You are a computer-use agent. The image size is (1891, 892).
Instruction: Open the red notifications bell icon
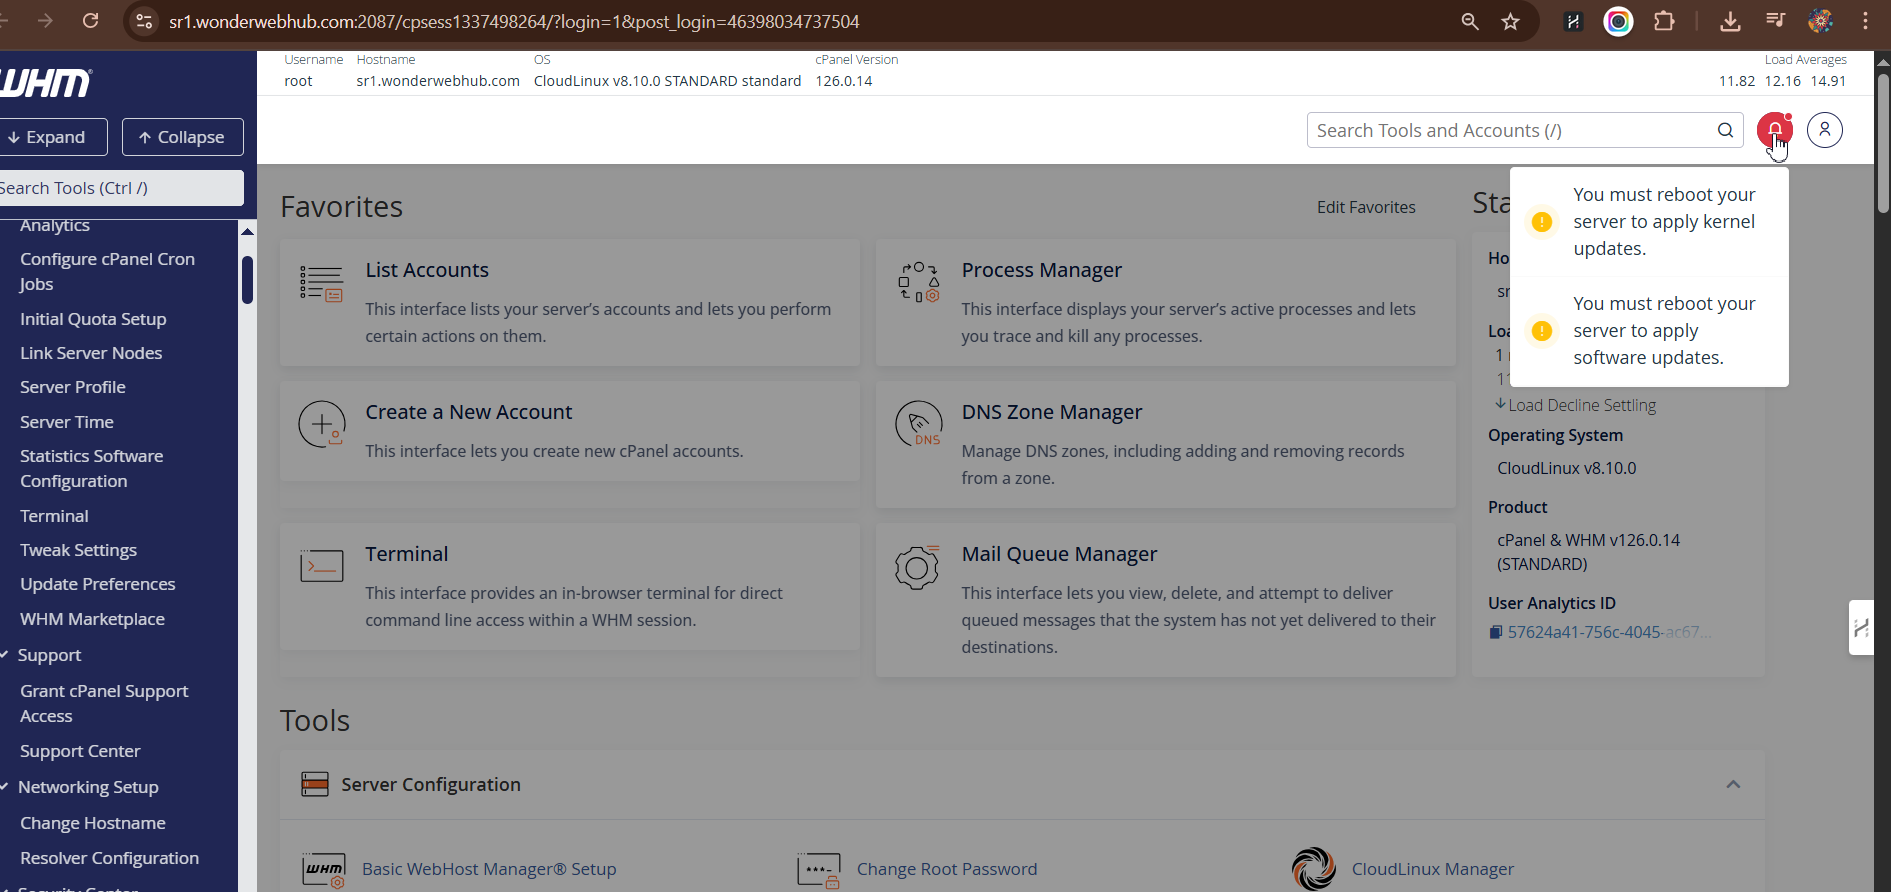[1774, 130]
